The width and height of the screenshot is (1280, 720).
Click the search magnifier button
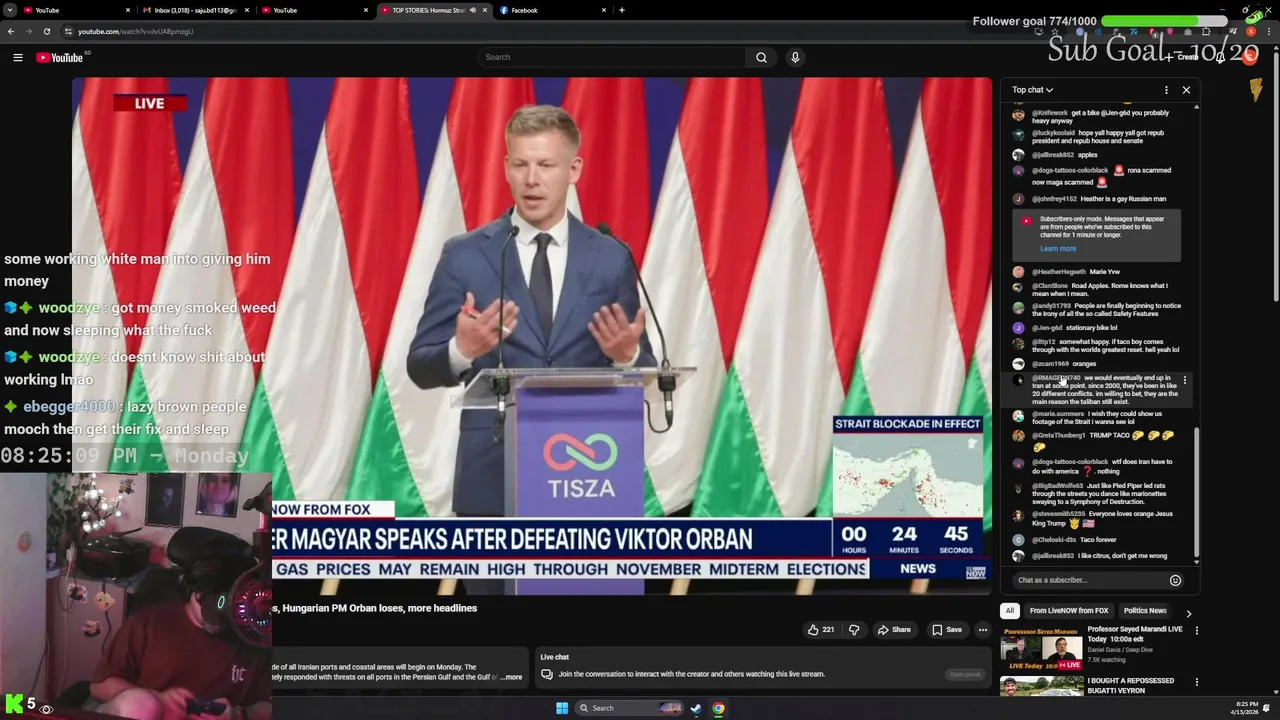(x=761, y=57)
